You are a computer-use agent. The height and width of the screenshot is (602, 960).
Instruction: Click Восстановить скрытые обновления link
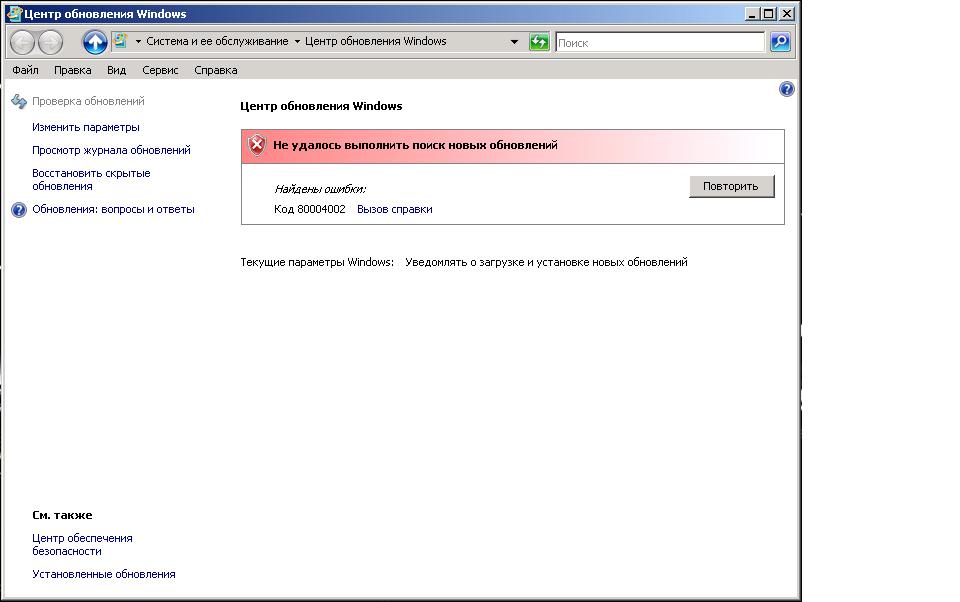tap(91, 179)
